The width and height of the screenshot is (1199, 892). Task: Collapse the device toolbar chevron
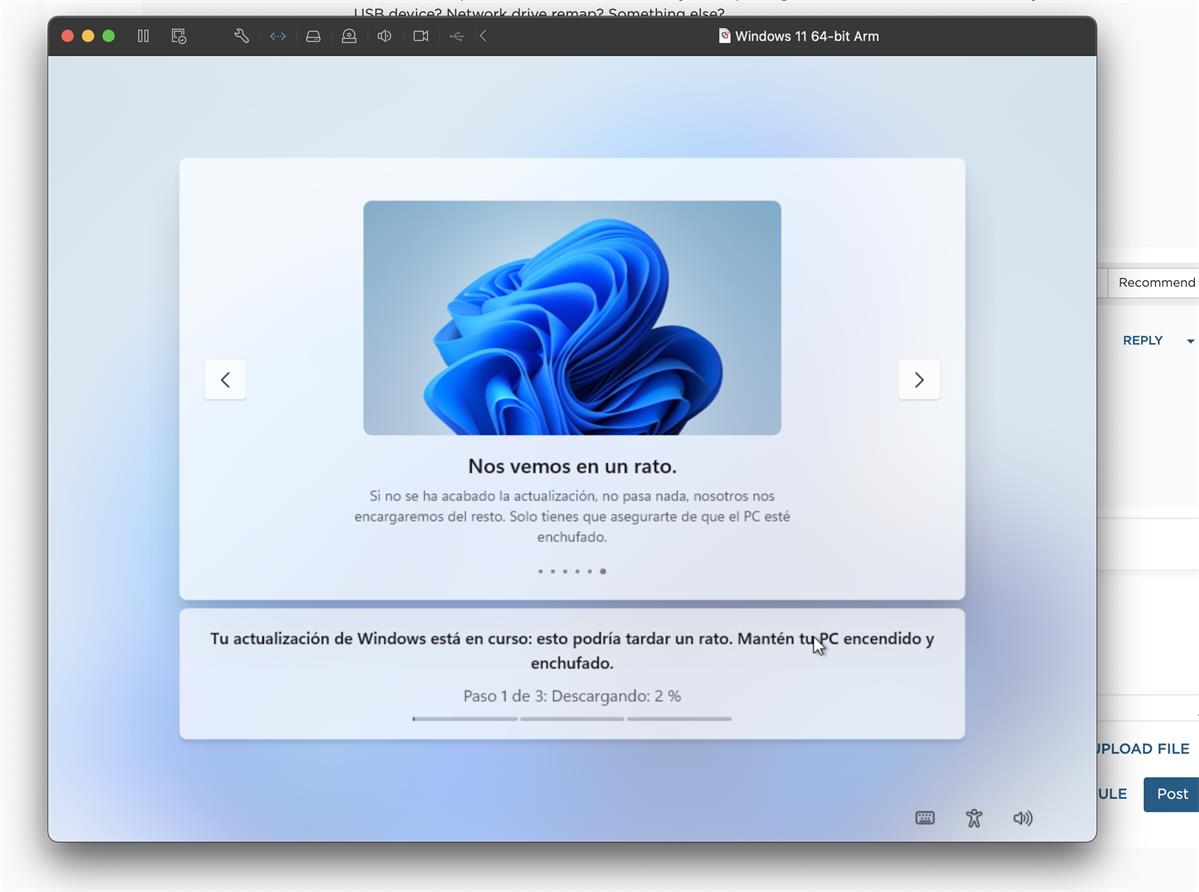pyautogui.click(x=483, y=36)
